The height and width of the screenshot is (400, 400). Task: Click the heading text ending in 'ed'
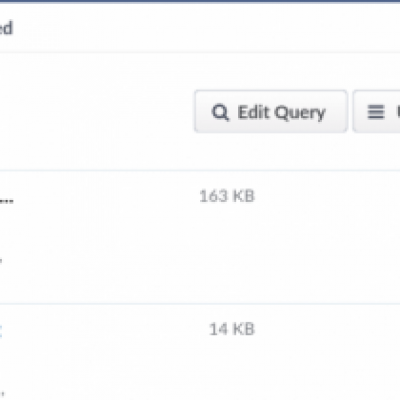coord(6,28)
